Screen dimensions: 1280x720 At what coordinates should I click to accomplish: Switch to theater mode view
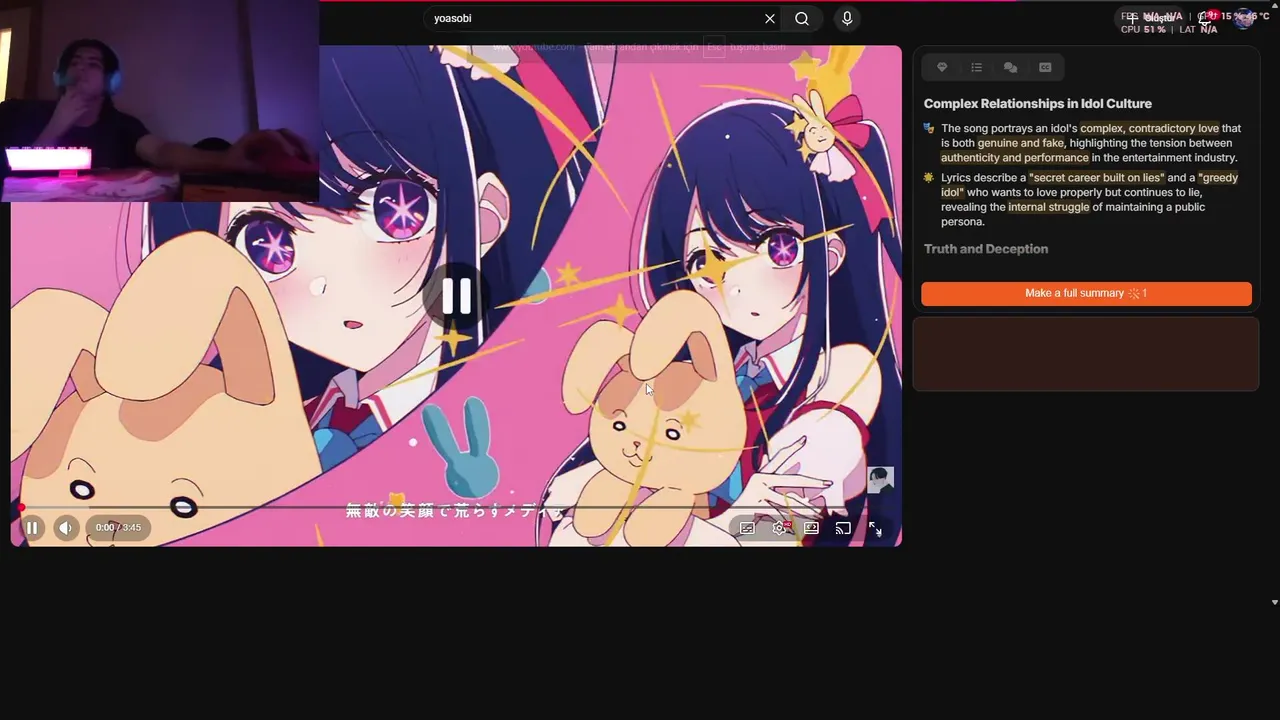tap(811, 528)
